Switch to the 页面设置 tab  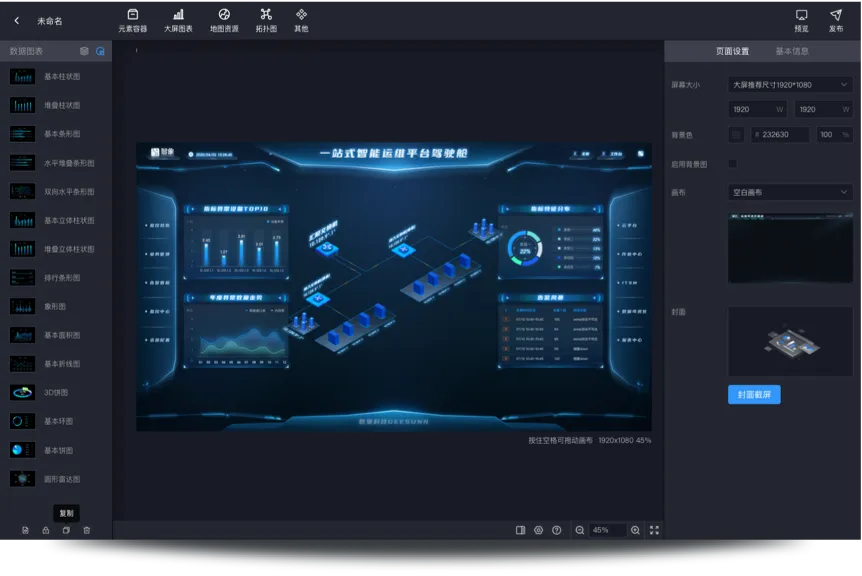tap(732, 51)
